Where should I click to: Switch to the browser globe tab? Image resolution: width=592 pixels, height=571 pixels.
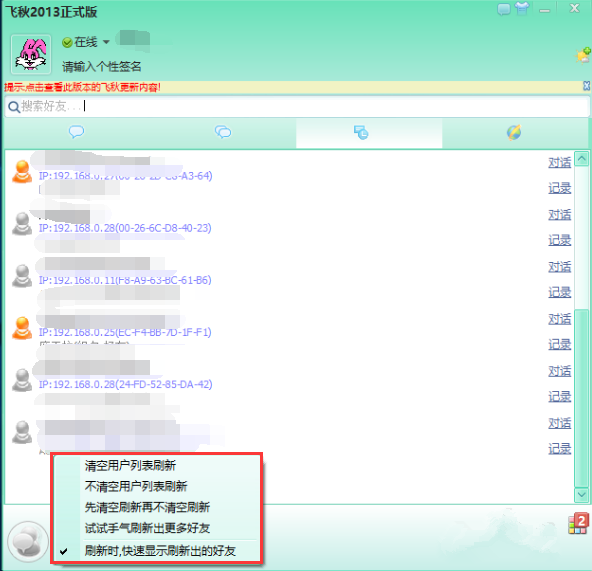[514, 133]
